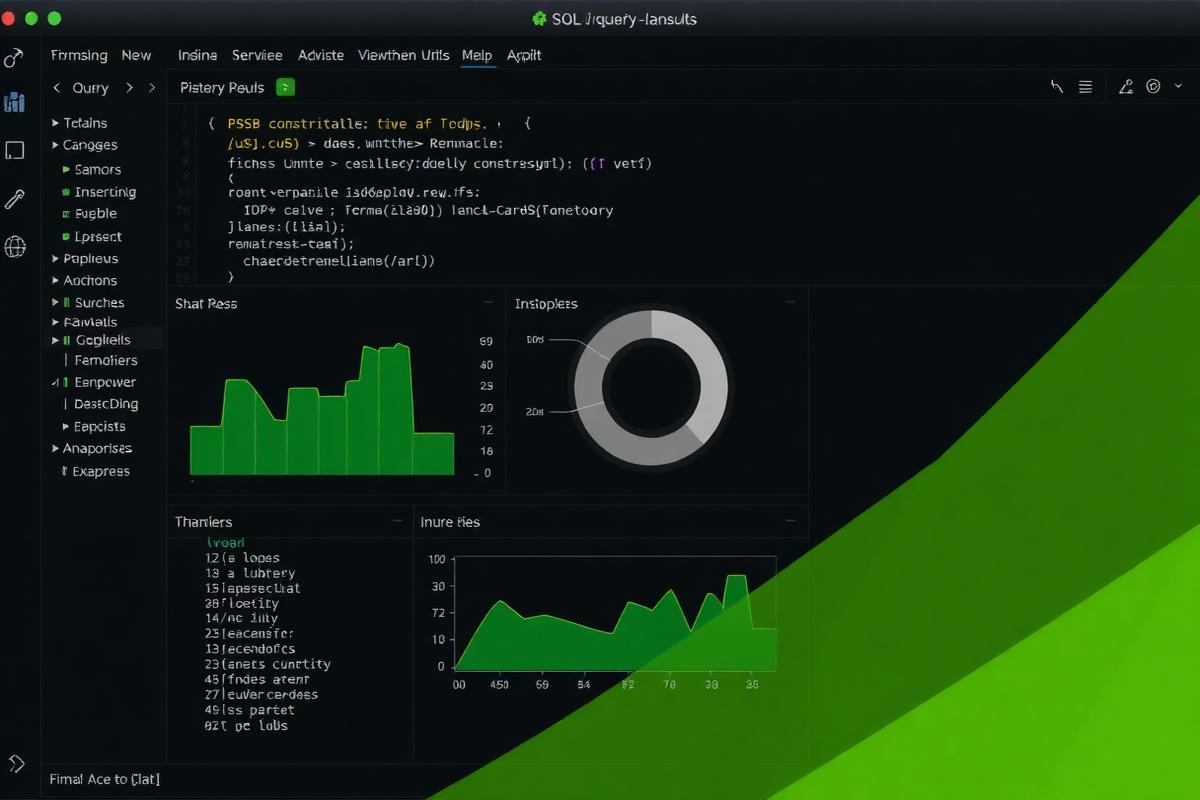
Task: Click the Ourry breadcrumb label
Action: pyautogui.click(x=91, y=88)
